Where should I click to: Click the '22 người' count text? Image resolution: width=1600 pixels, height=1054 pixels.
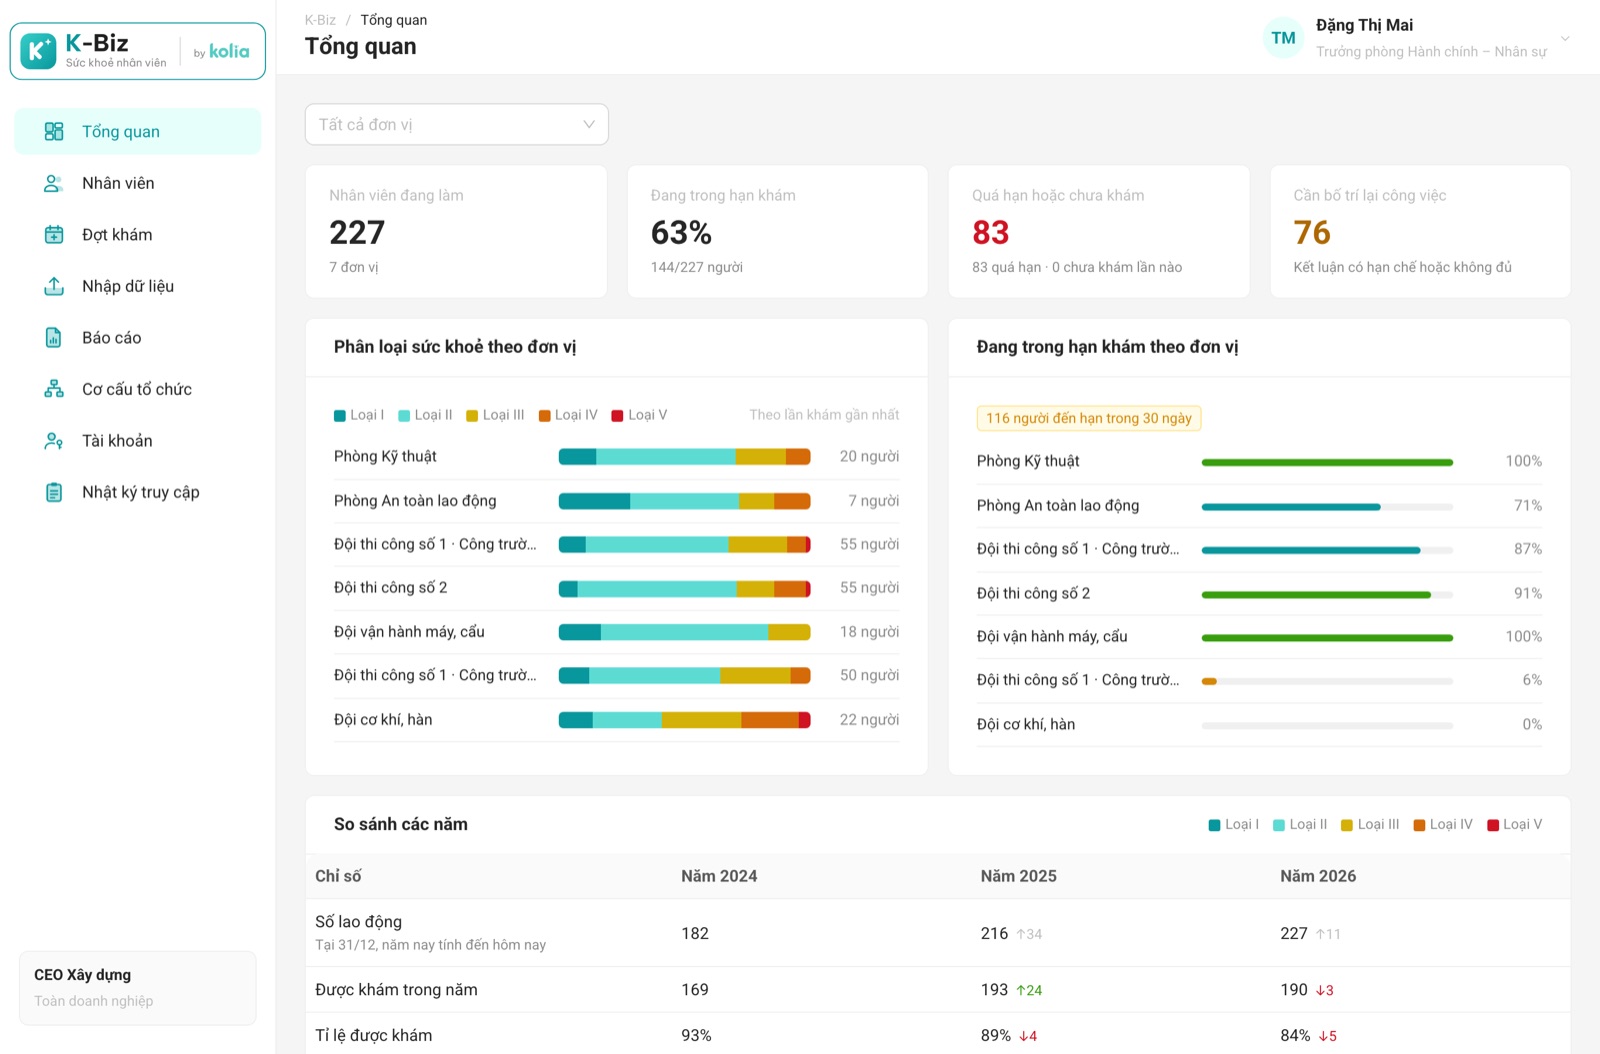point(869,720)
